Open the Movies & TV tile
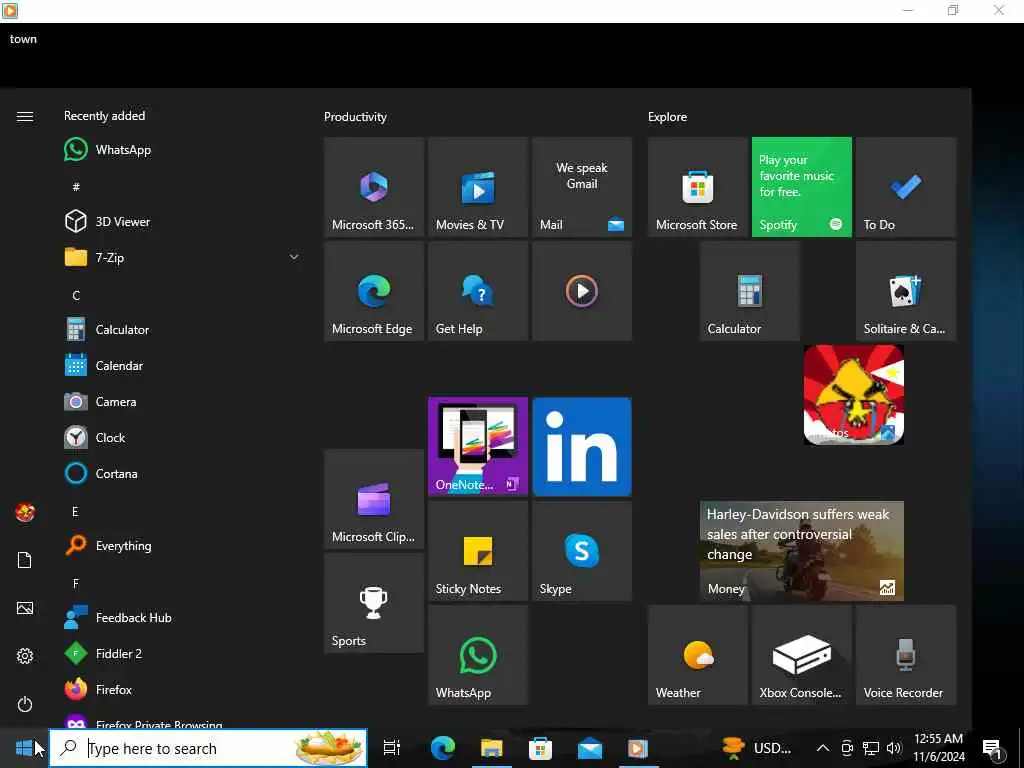 coord(478,187)
